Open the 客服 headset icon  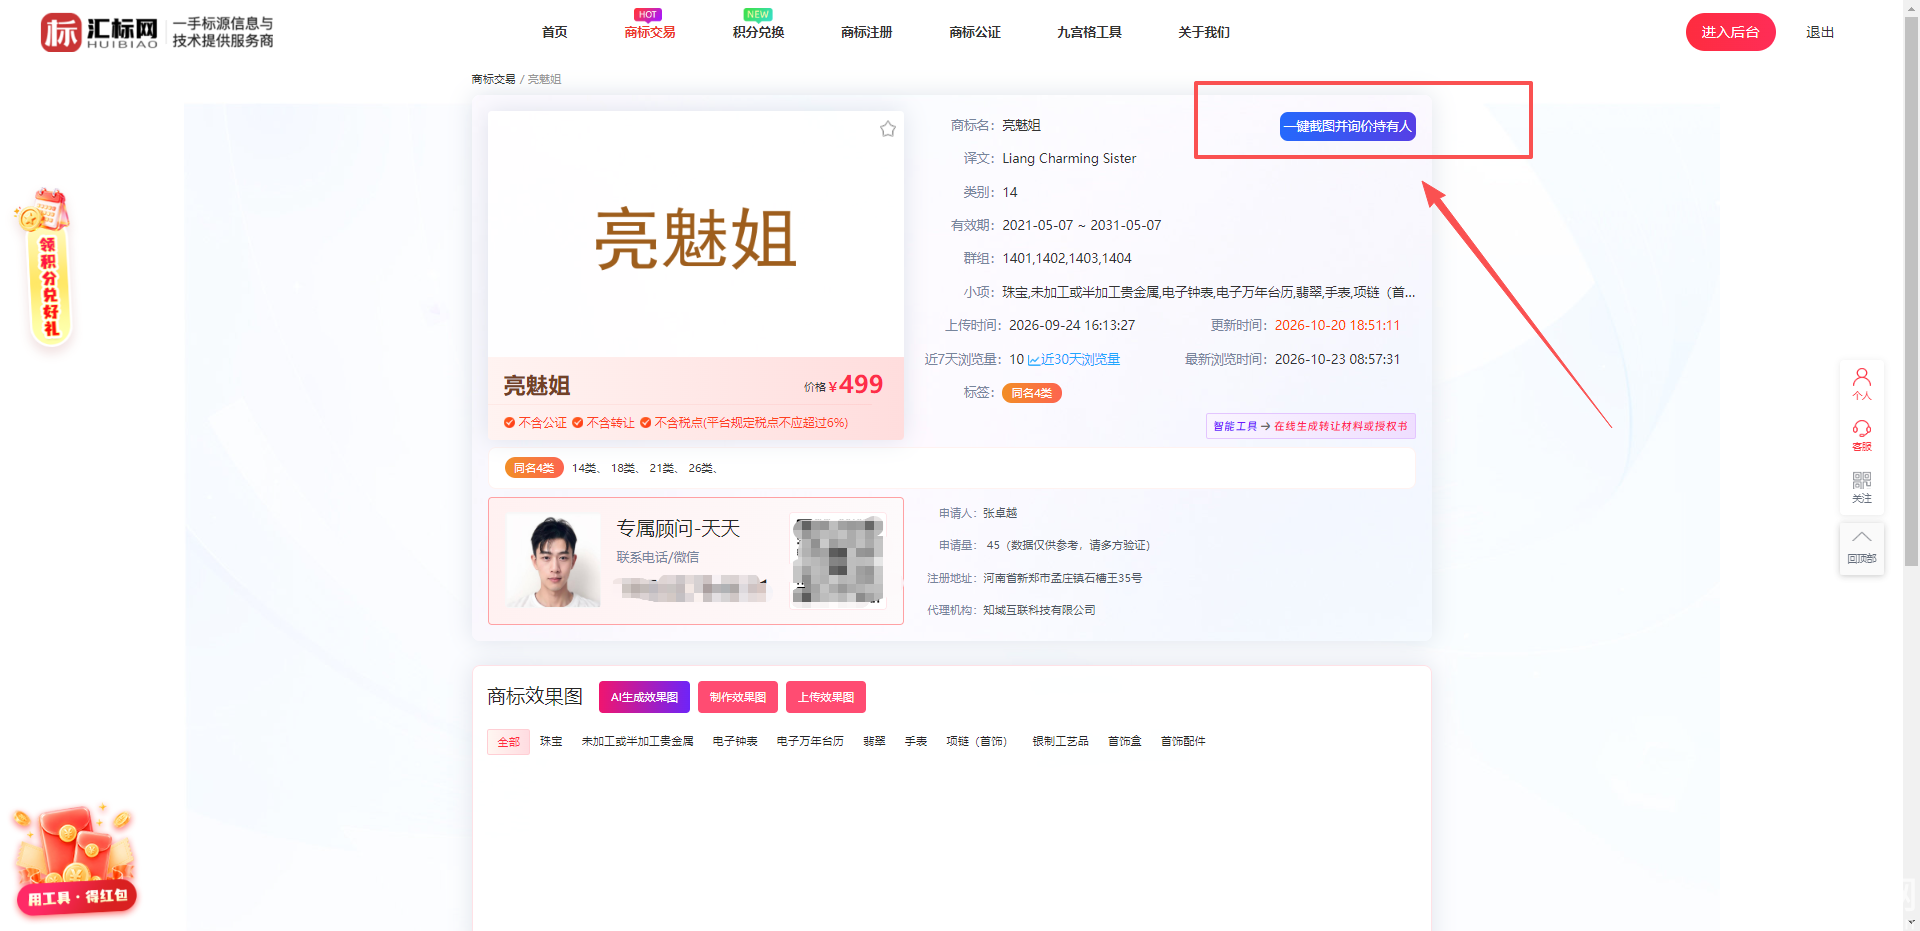1861,435
